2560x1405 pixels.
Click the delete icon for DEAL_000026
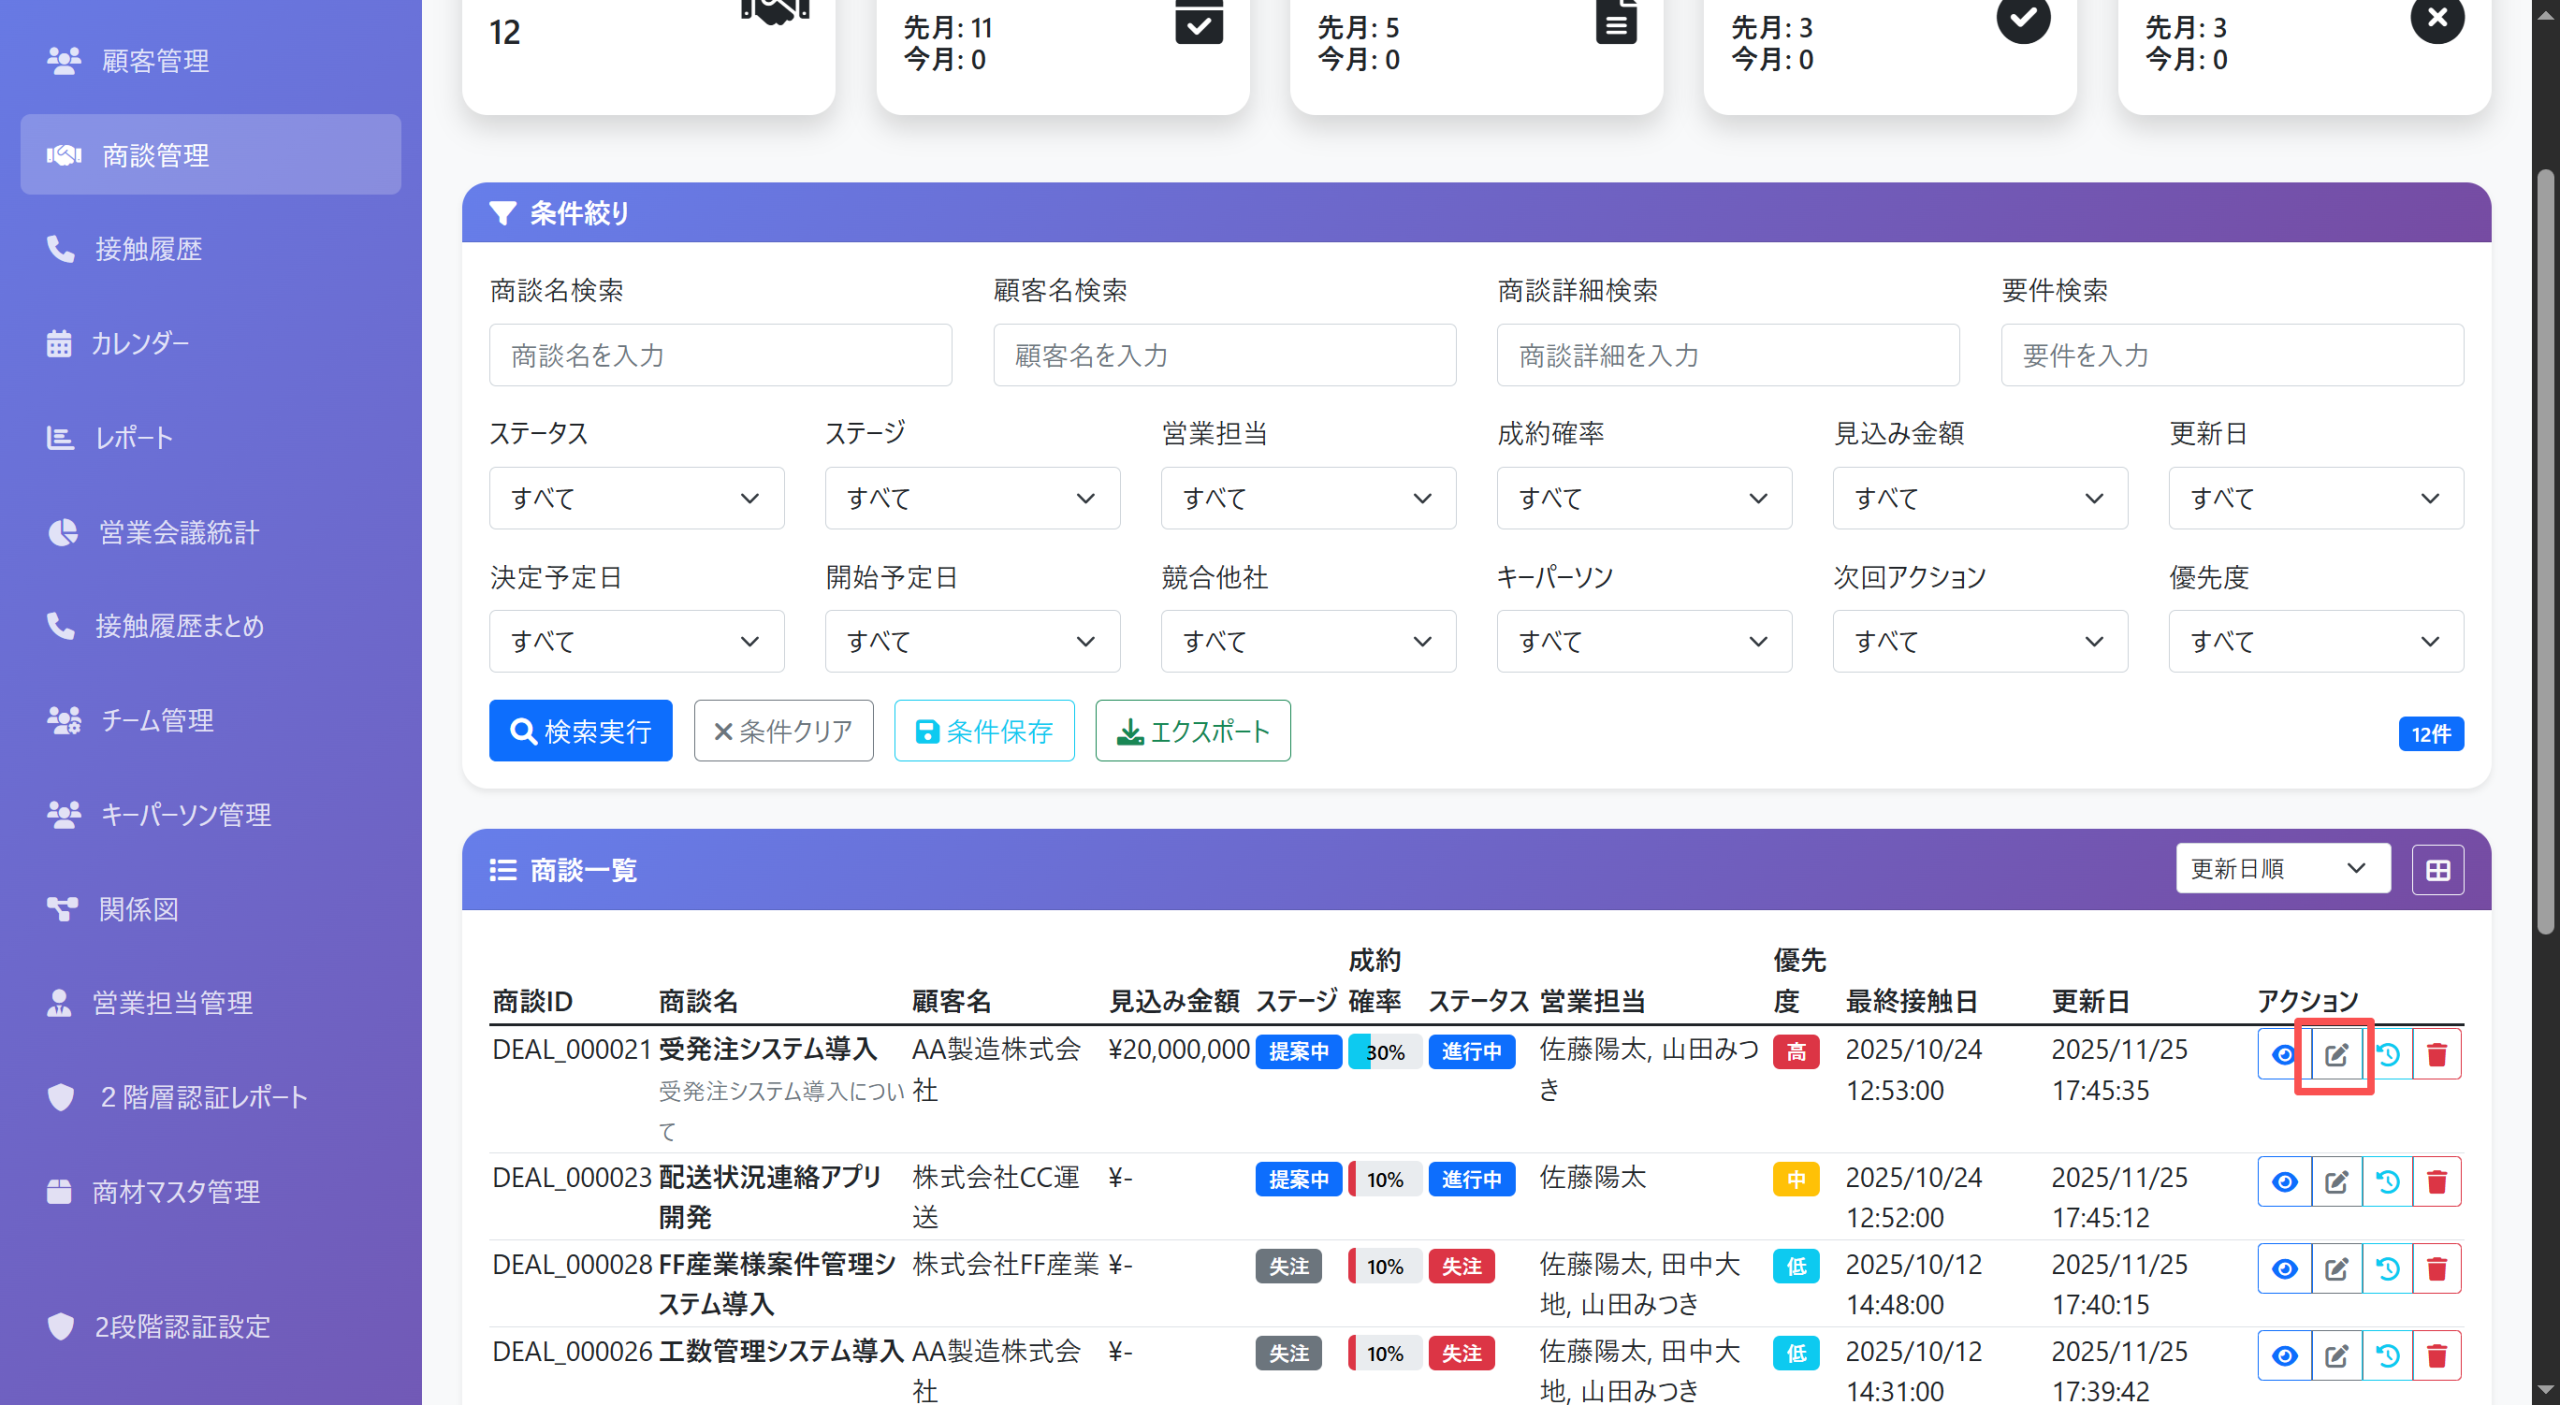click(x=2437, y=1354)
